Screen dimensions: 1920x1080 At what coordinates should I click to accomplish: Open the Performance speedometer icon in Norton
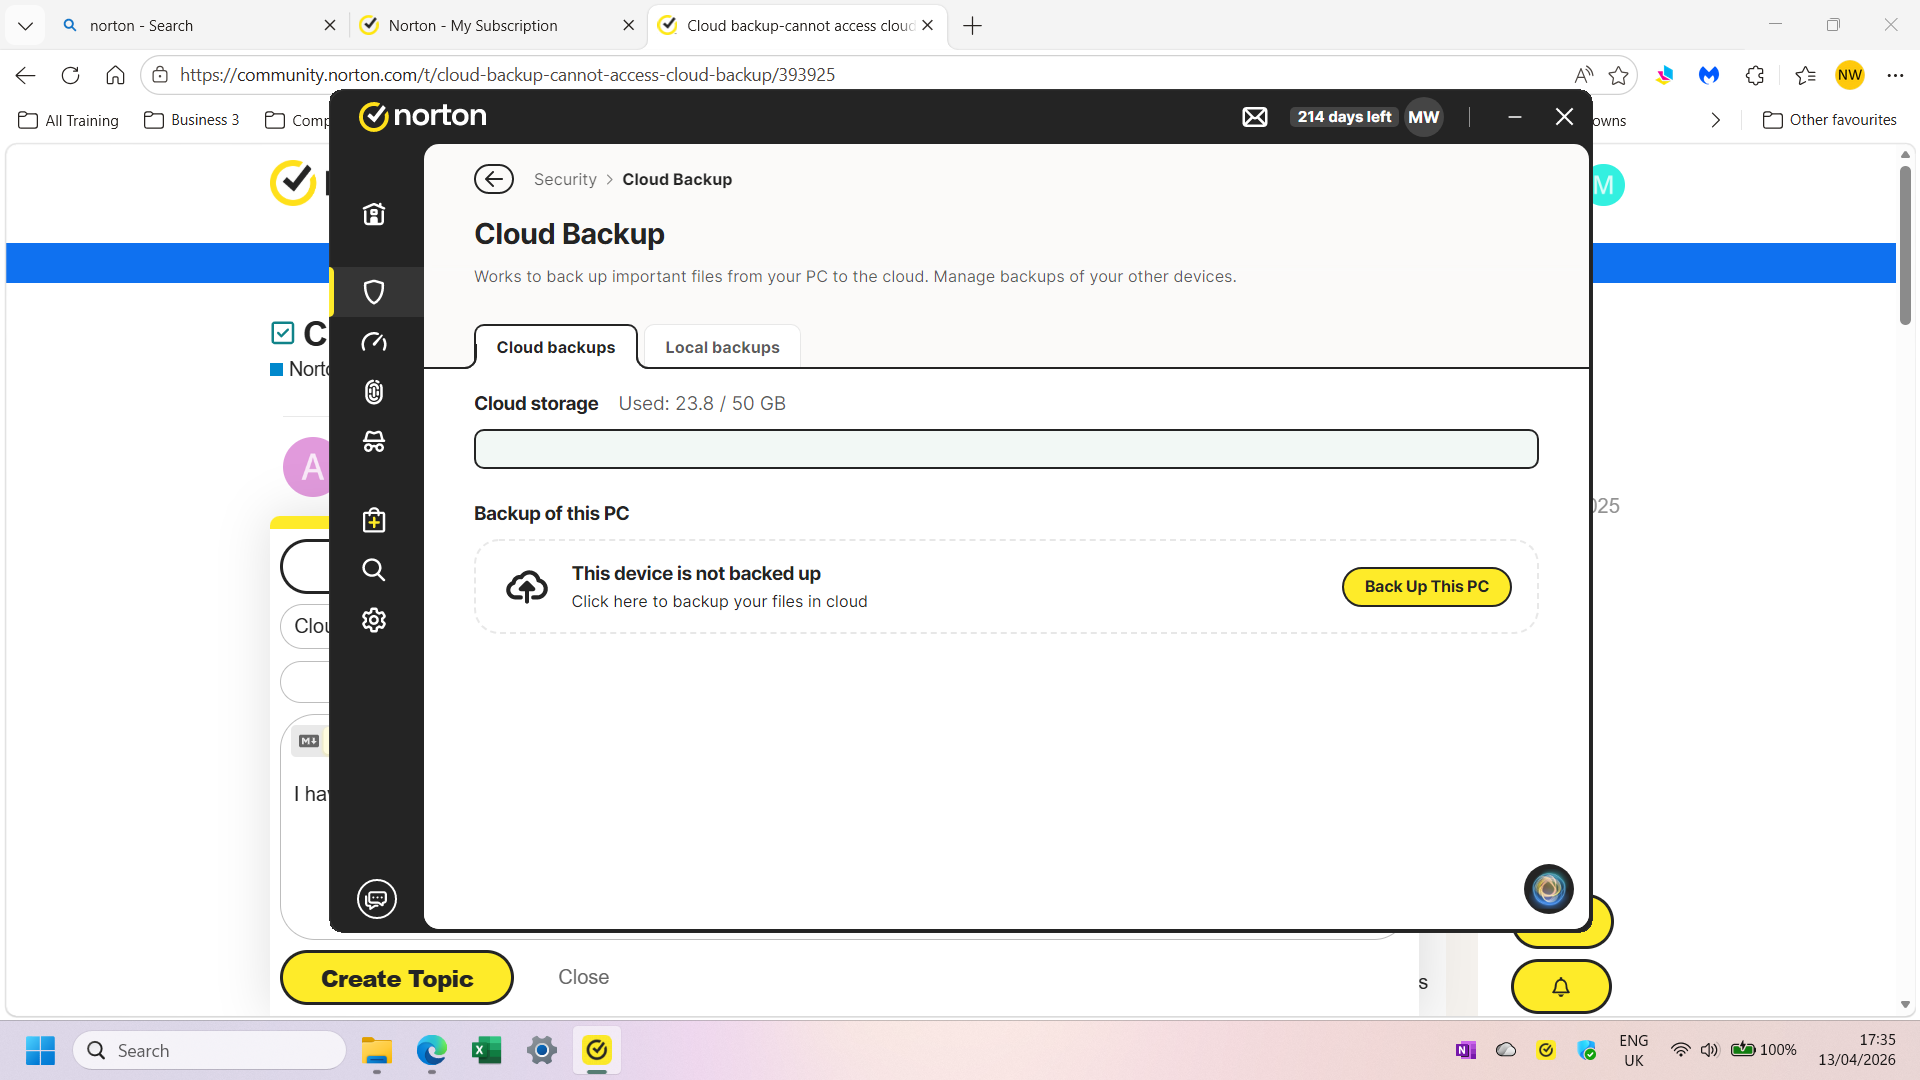(x=374, y=342)
